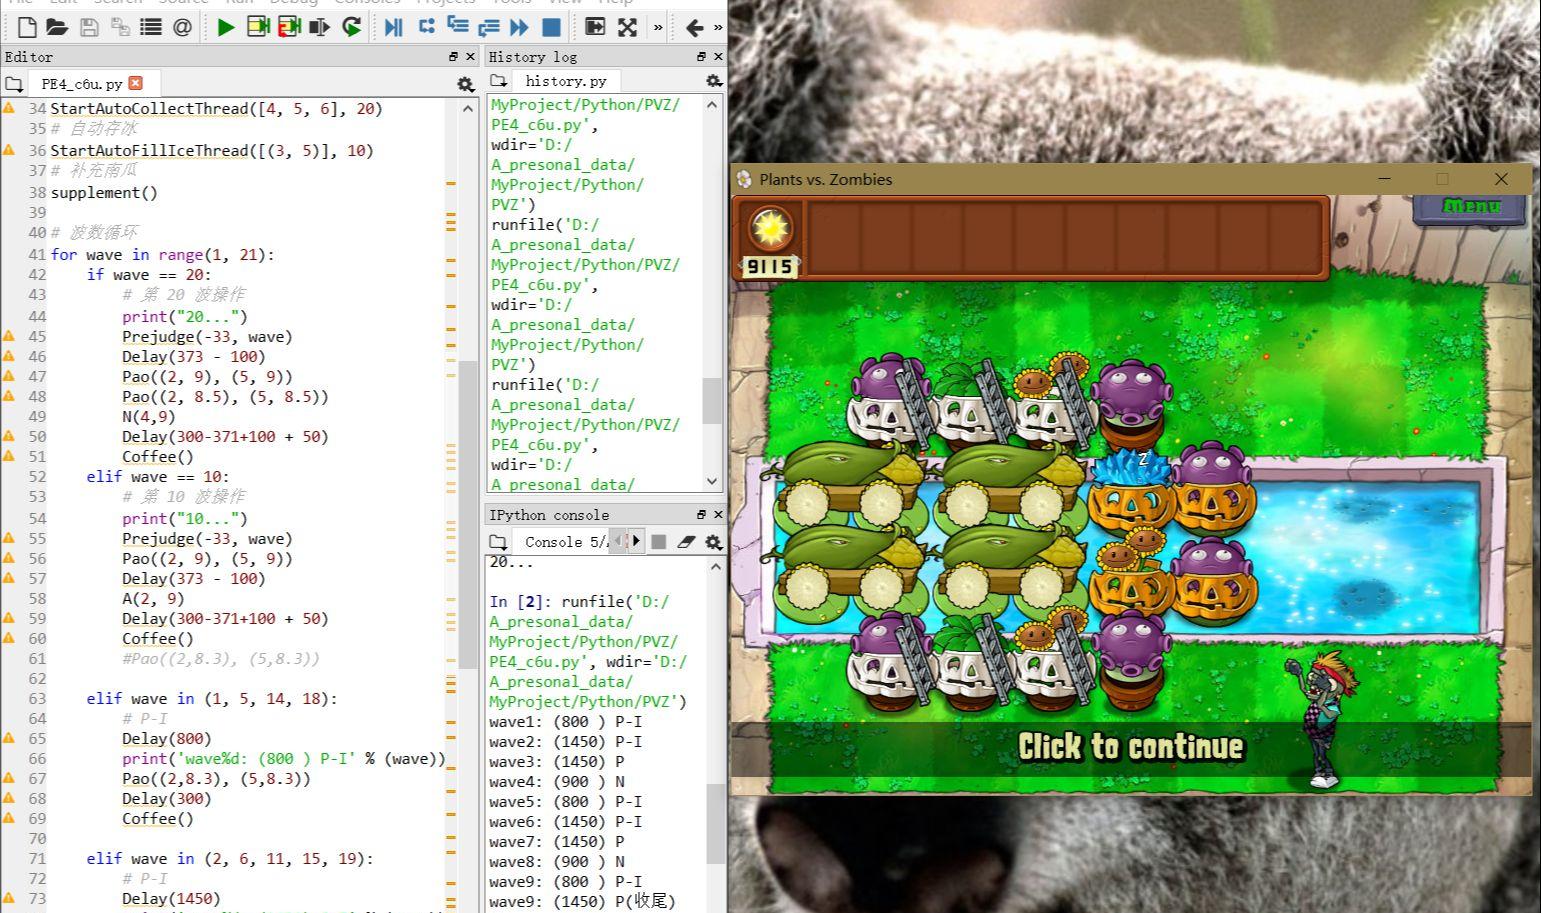Maximize the current pane

[595, 27]
